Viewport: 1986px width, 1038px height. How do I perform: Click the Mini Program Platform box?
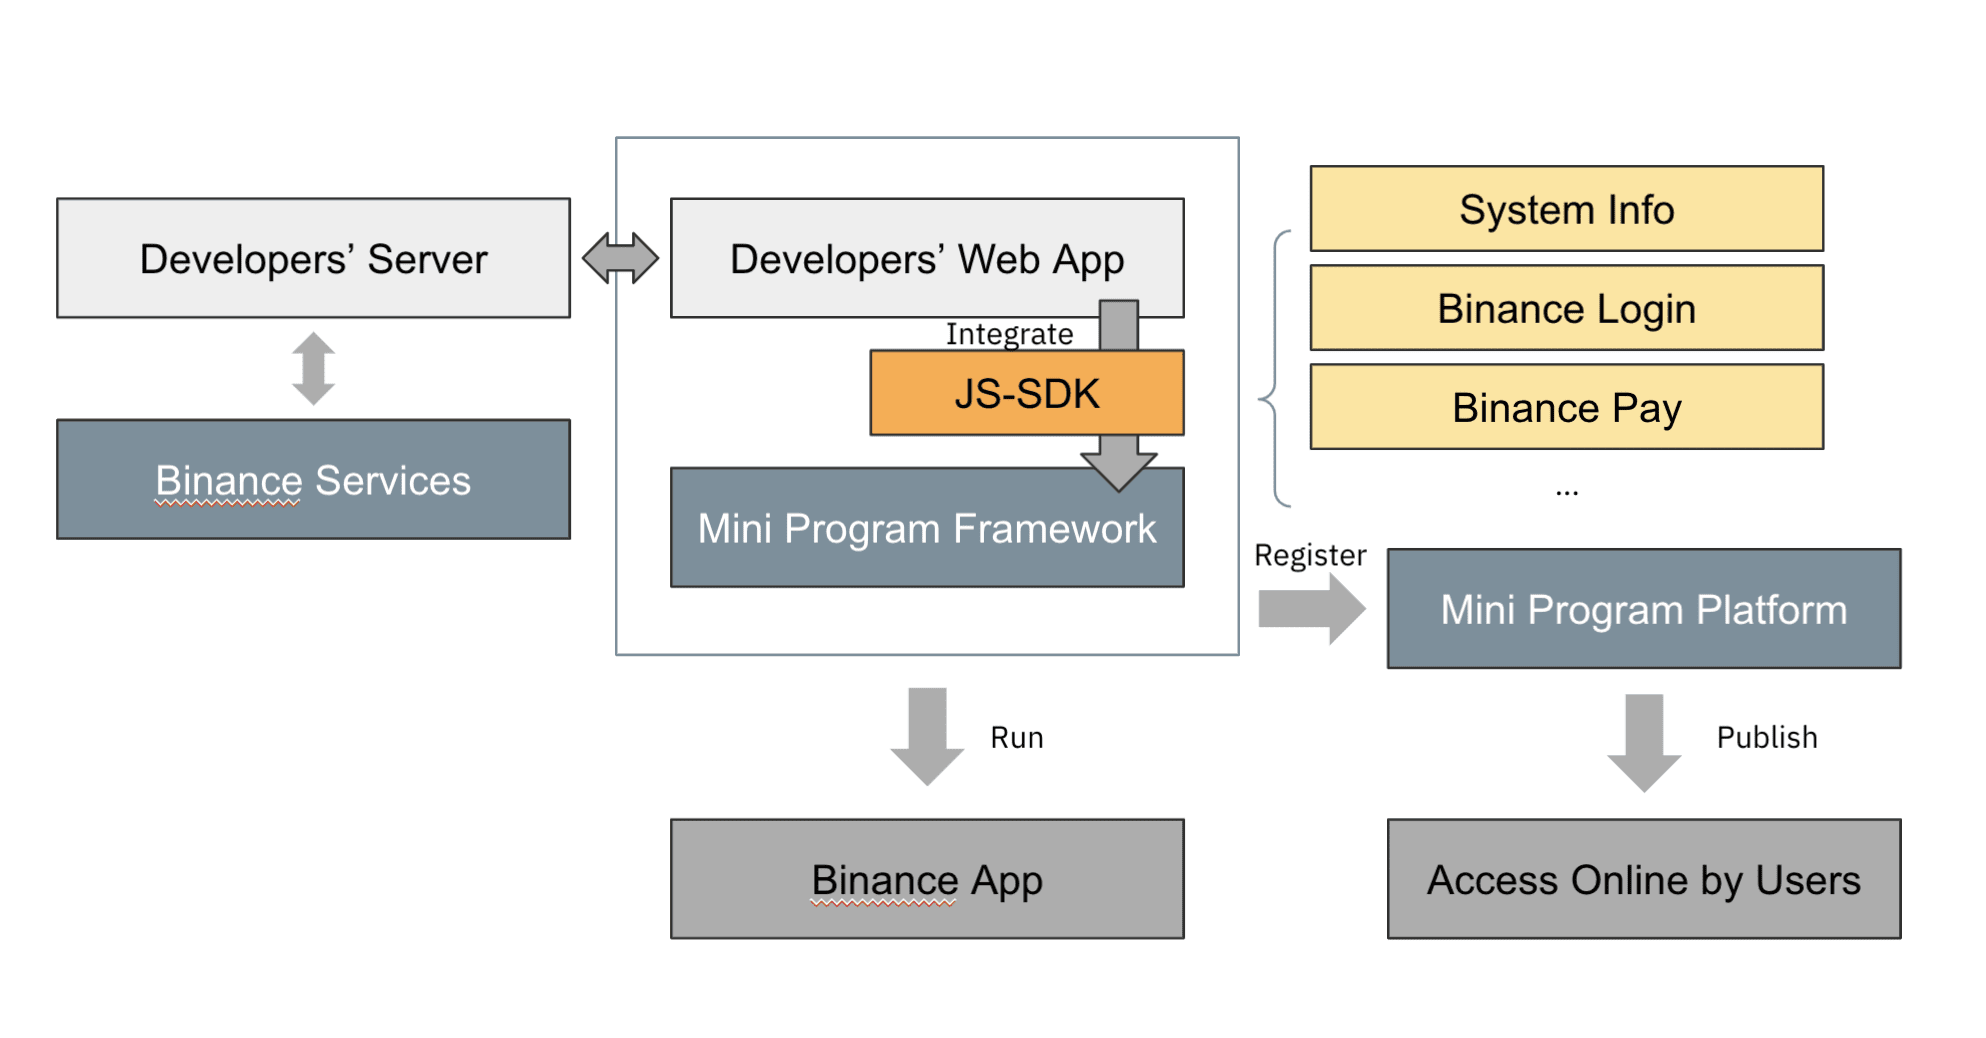[1644, 608]
